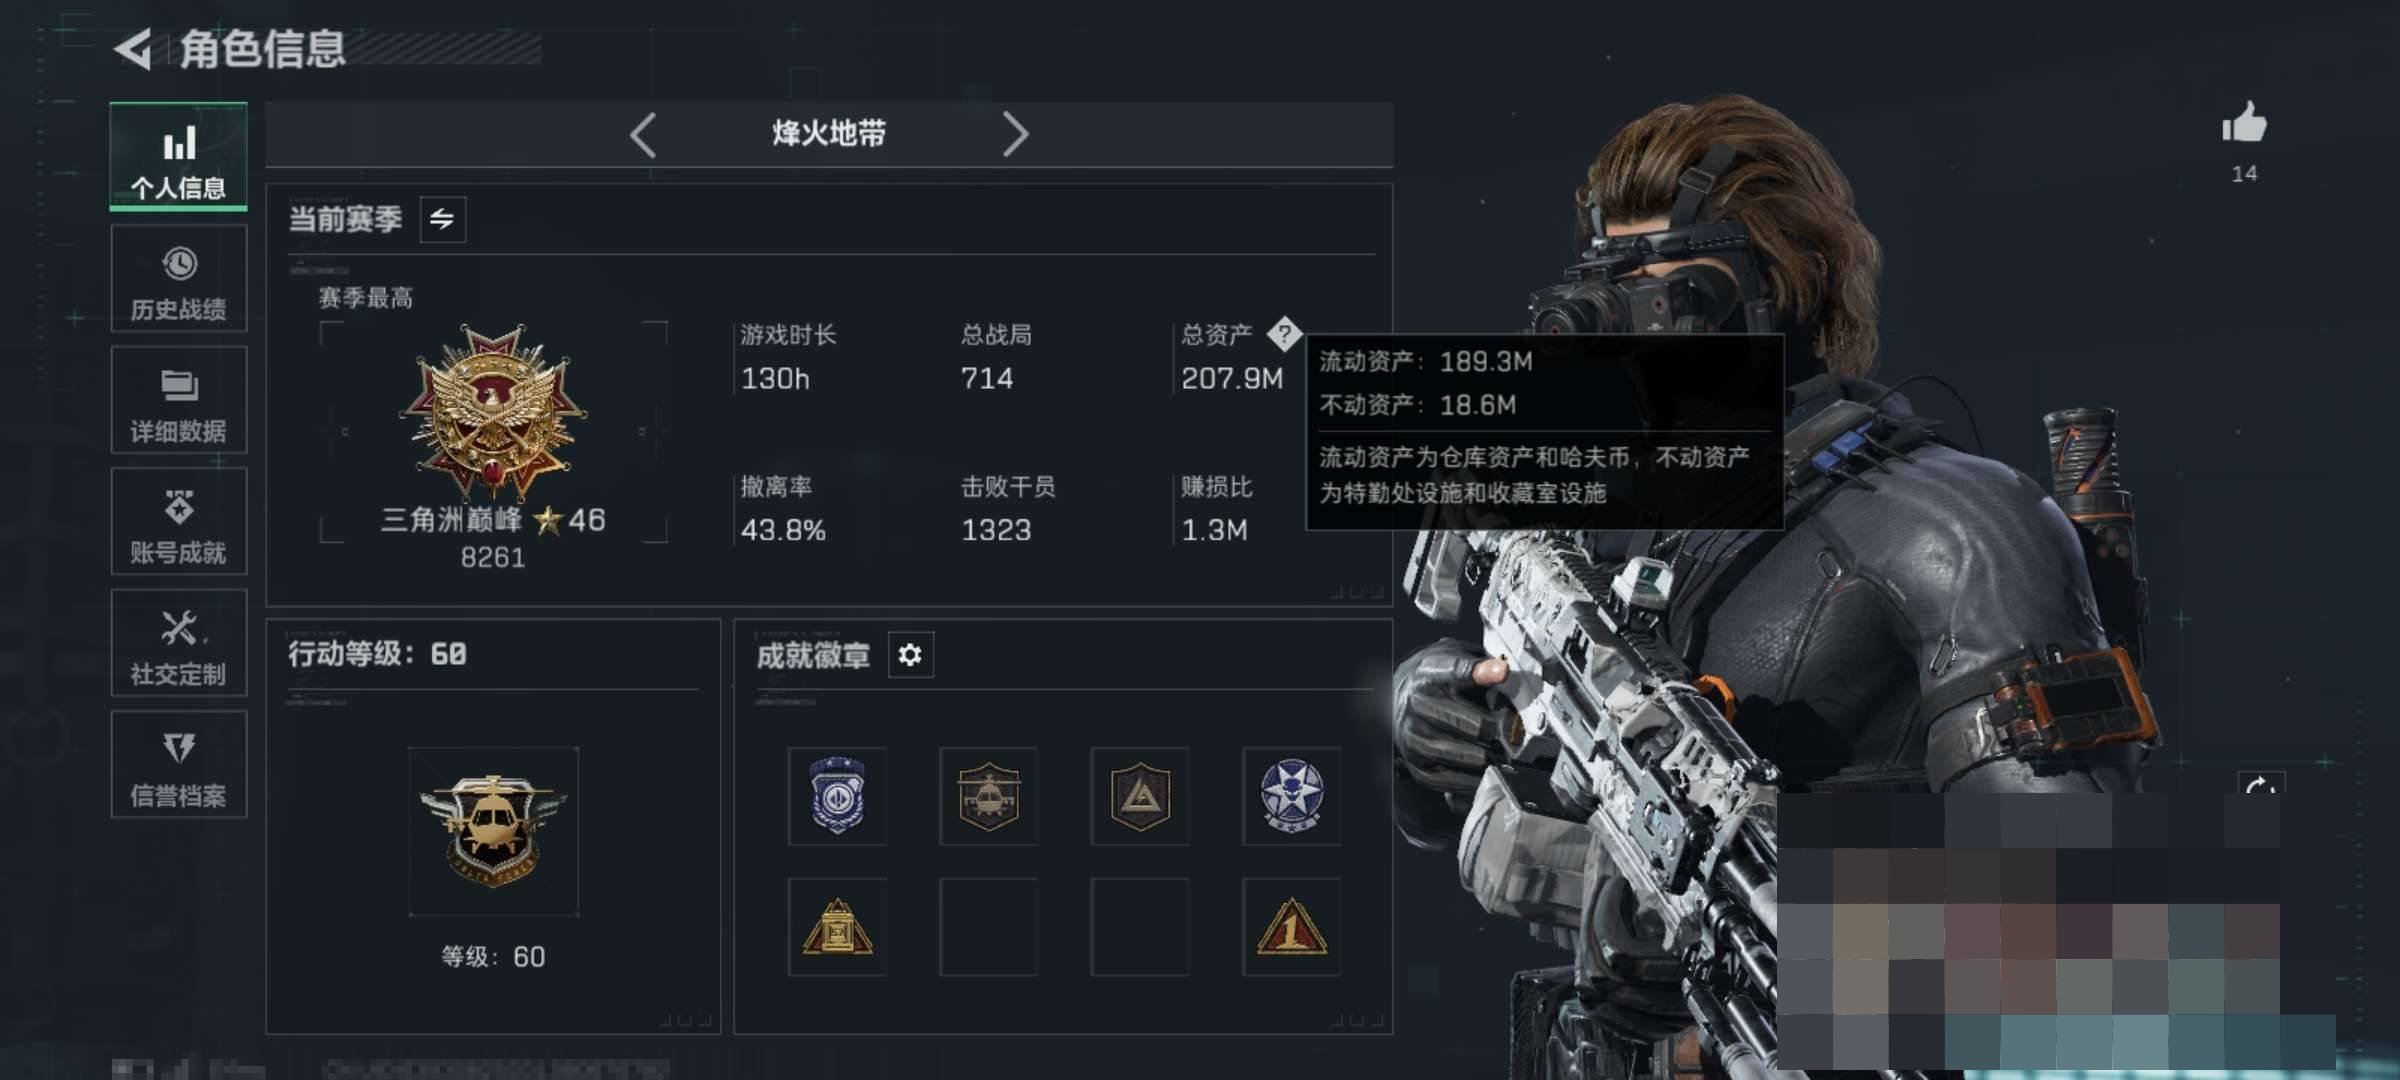The width and height of the screenshot is (2400, 1080).
Task: Rotate the character with the refresh arrow icon
Action: tap(2261, 784)
